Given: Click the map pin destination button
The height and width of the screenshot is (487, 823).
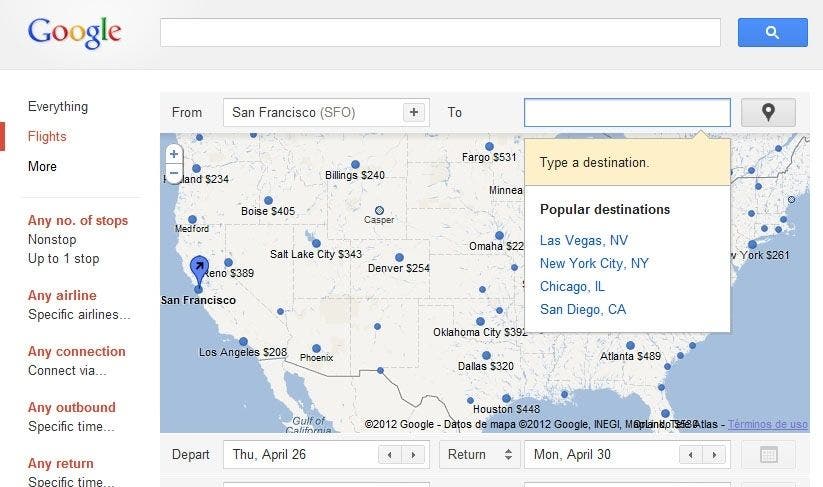Looking at the screenshot, I should [768, 112].
